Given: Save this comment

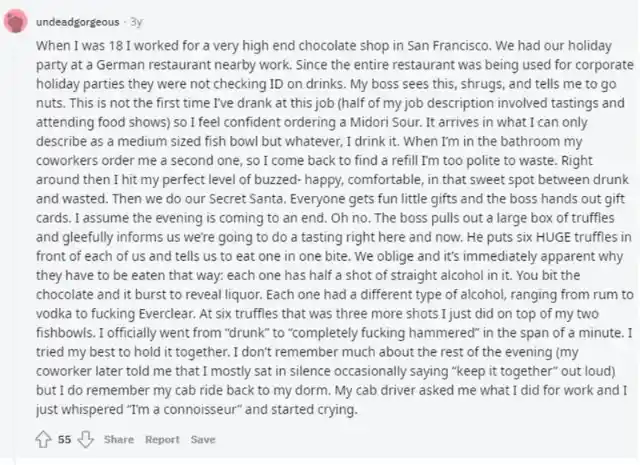Looking at the screenshot, I should (x=203, y=440).
